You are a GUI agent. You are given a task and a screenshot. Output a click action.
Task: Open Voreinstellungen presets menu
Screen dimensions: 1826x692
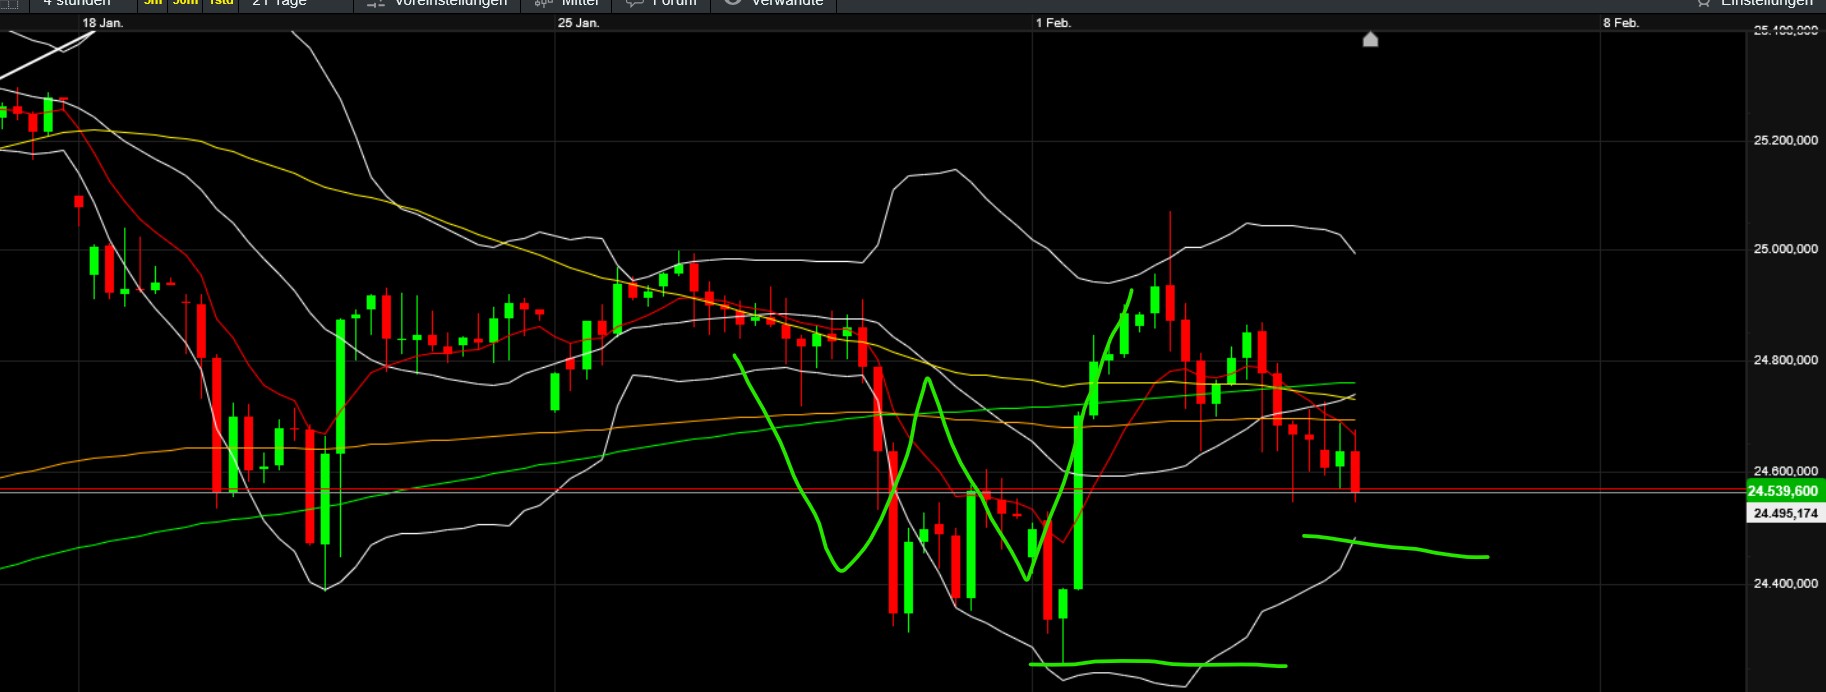451,3
